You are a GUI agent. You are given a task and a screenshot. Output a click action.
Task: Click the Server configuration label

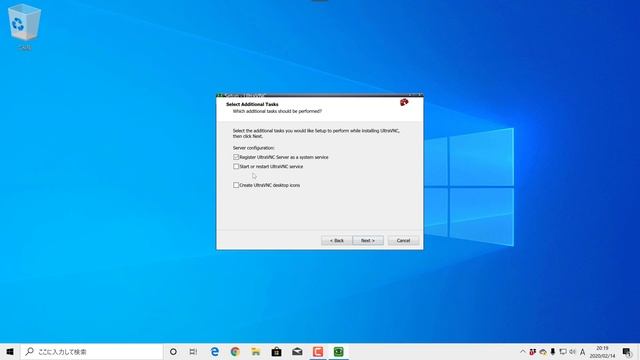253,148
